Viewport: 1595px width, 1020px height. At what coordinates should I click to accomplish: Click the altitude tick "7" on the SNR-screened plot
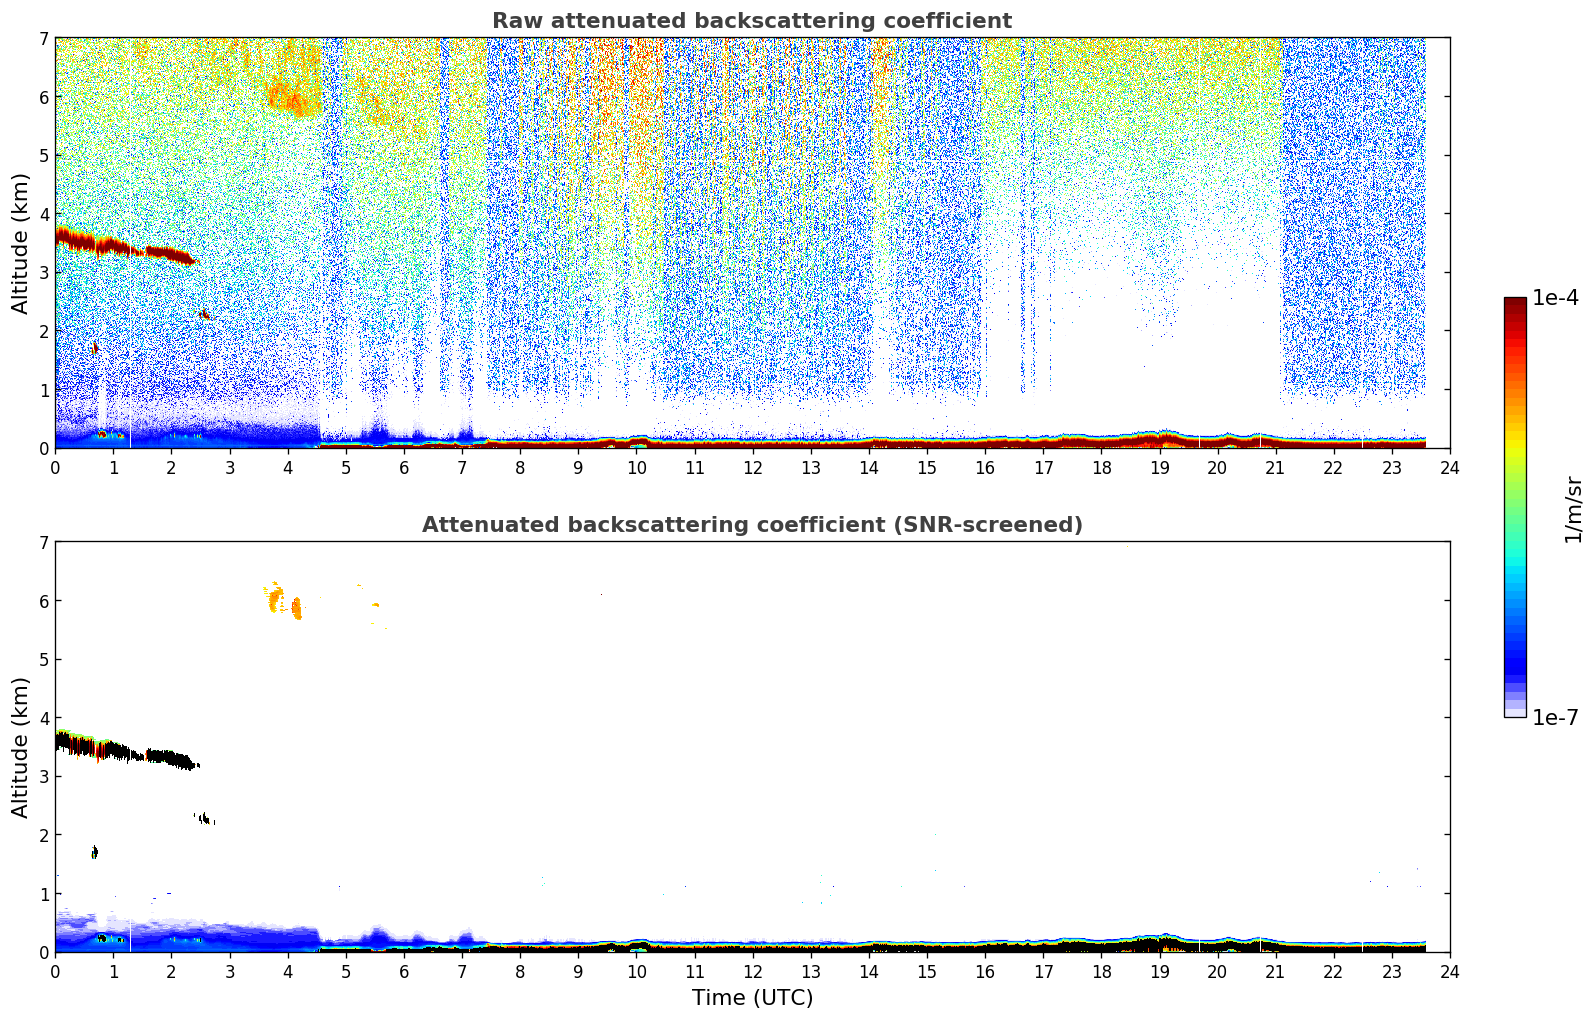pyautogui.click(x=44, y=543)
